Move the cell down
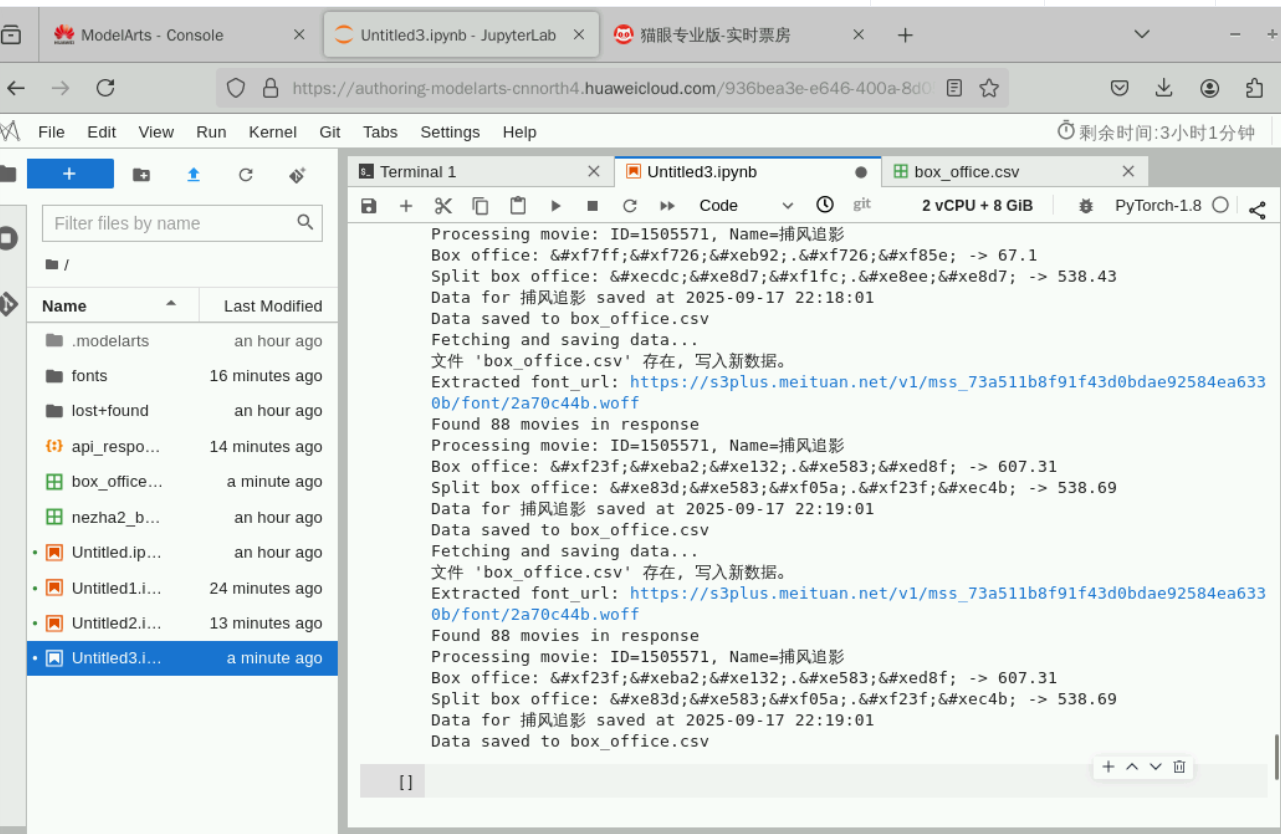Screen dimensions: 1281x834 [x=1156, y=767]
